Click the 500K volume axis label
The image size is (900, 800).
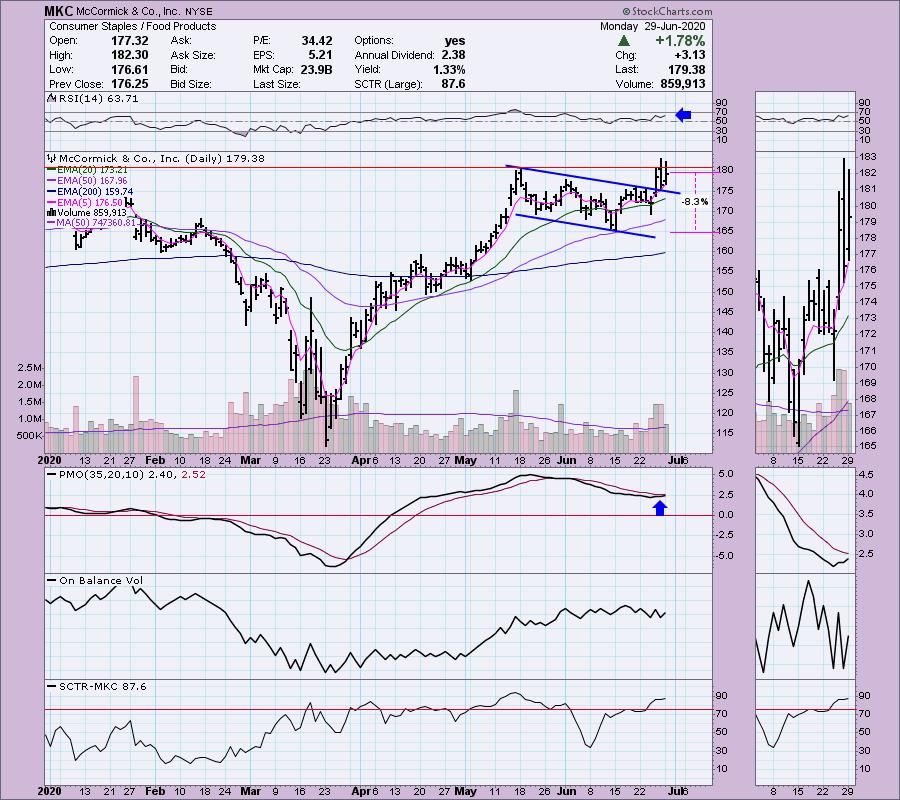pos(29,436)
